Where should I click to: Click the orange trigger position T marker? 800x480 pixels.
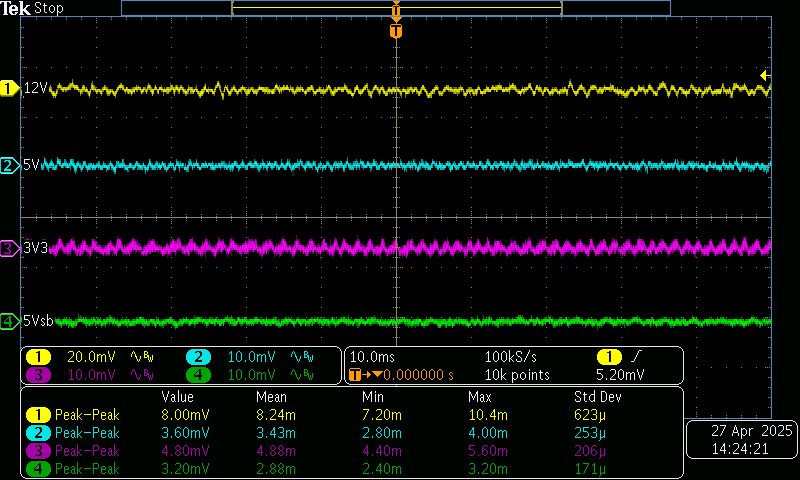[x=396, y=31]
